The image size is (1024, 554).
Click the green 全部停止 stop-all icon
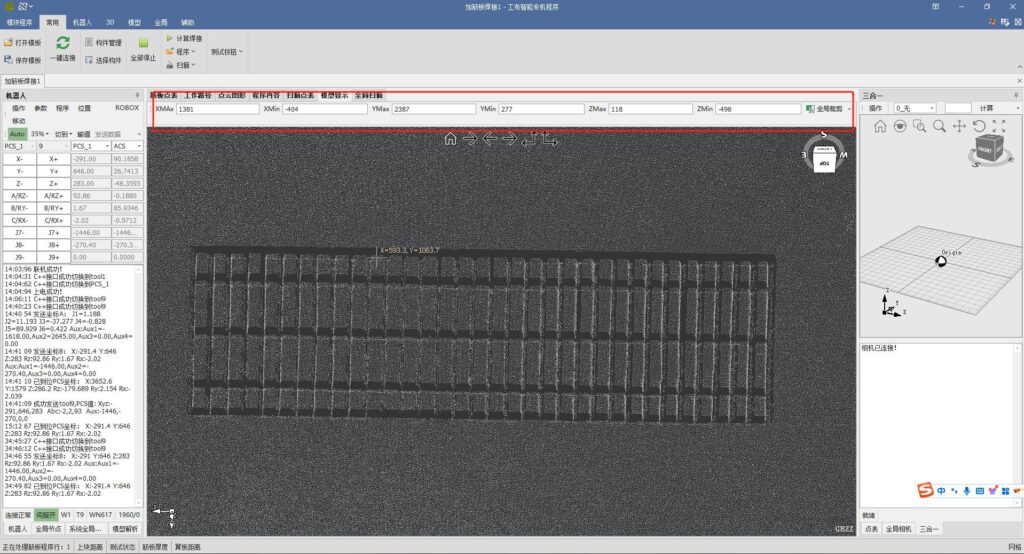143,44
